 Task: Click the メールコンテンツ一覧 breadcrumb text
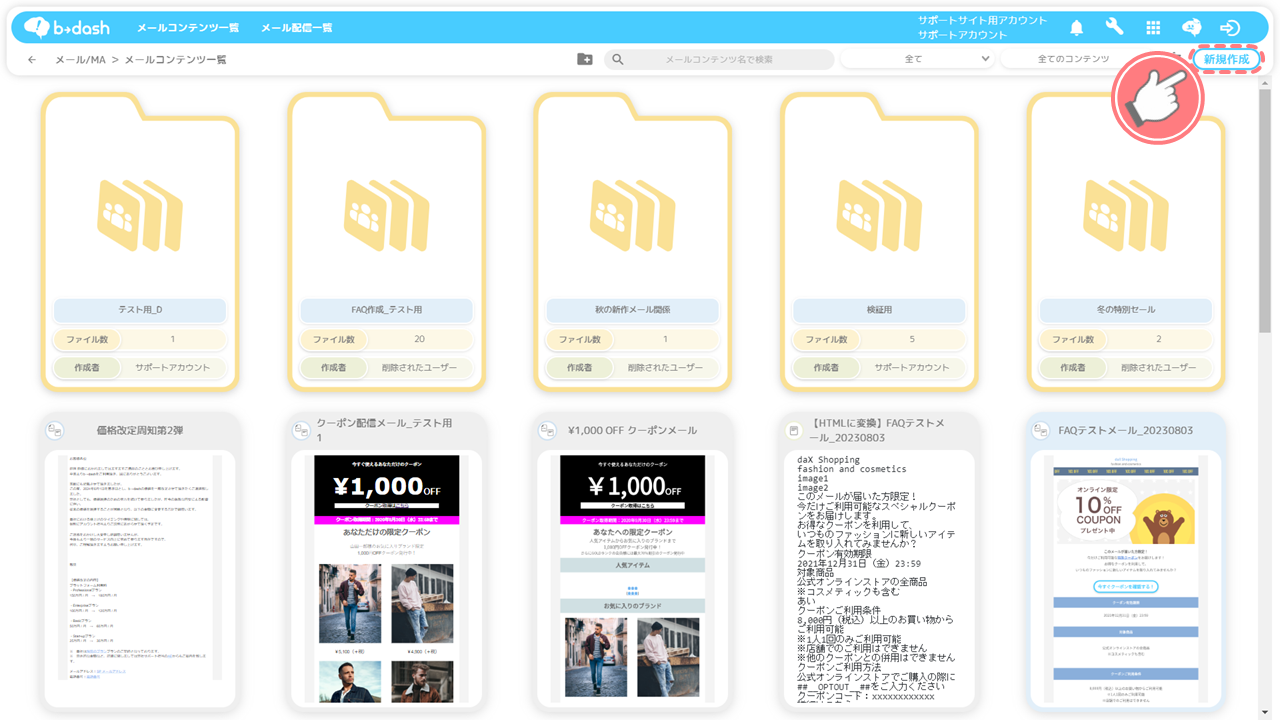coord(175,60)
